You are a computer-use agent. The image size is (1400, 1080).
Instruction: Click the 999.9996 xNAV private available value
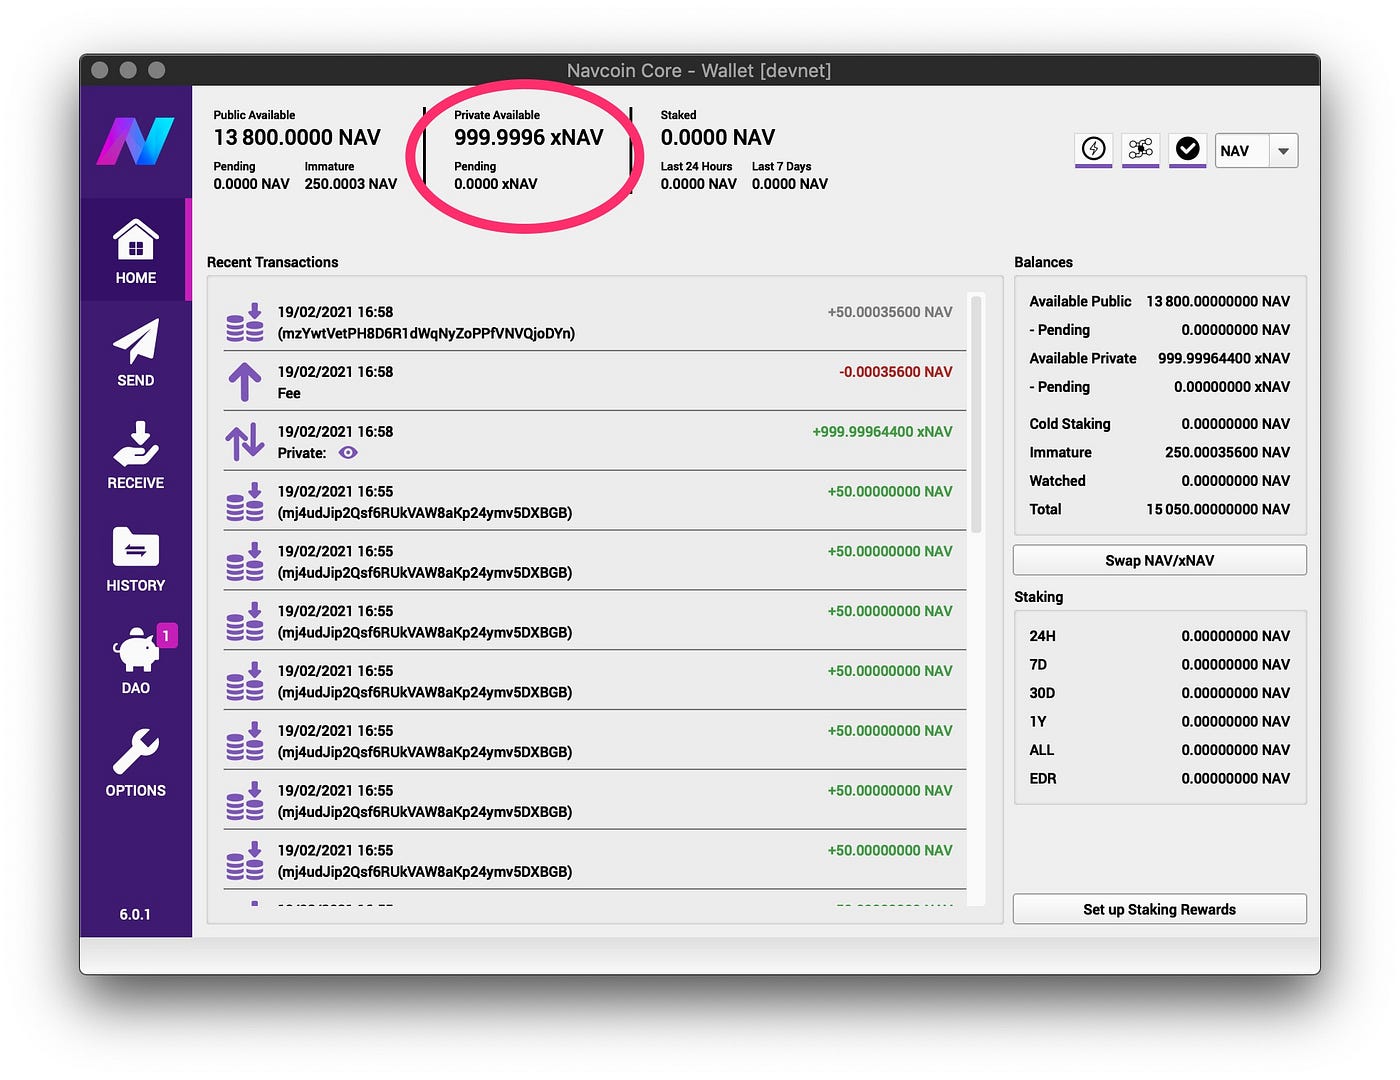pos(529,138)
